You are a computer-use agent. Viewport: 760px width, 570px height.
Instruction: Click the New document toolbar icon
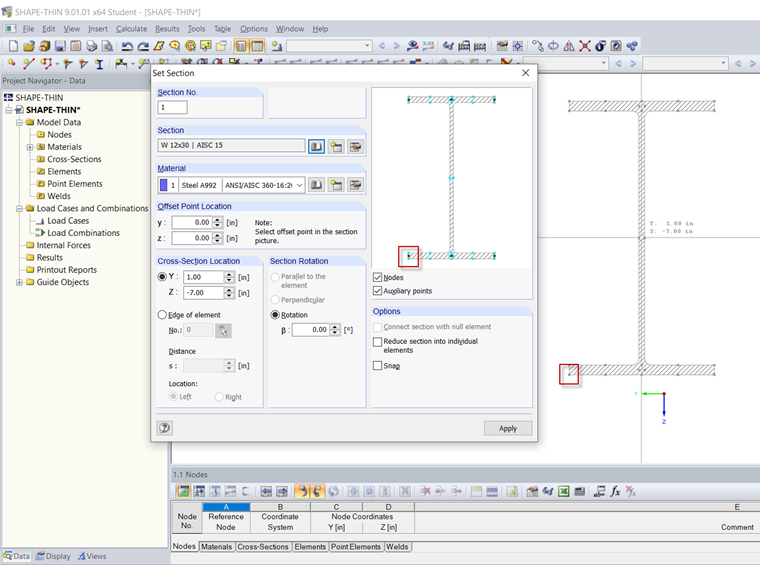13,46
